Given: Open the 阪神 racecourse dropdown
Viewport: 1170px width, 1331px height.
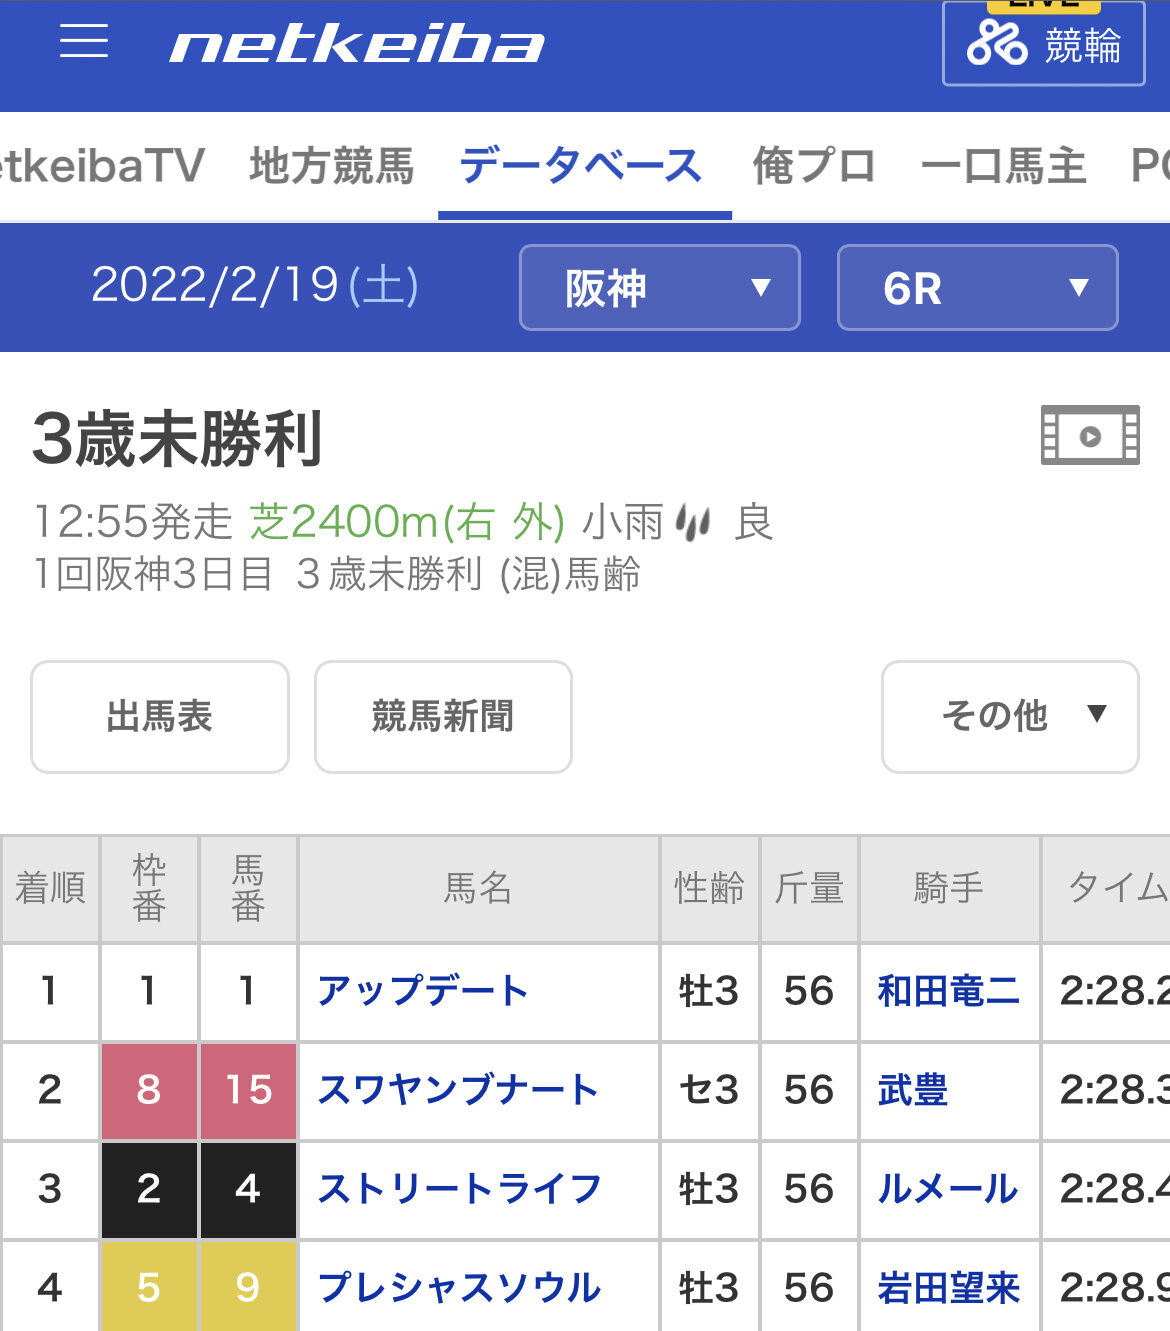Looking at the screenshot, I should pos(660,288).
